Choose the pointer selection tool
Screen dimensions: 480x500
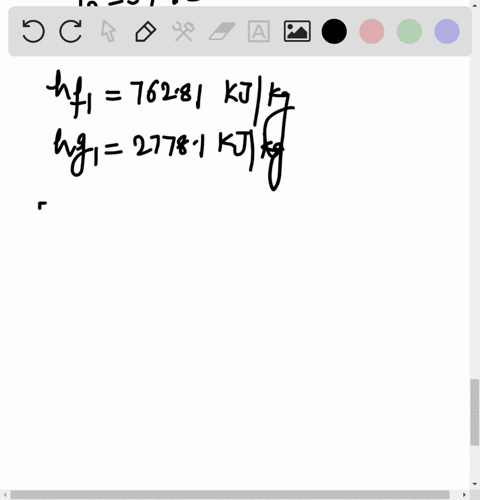click(x=108, y=31)
